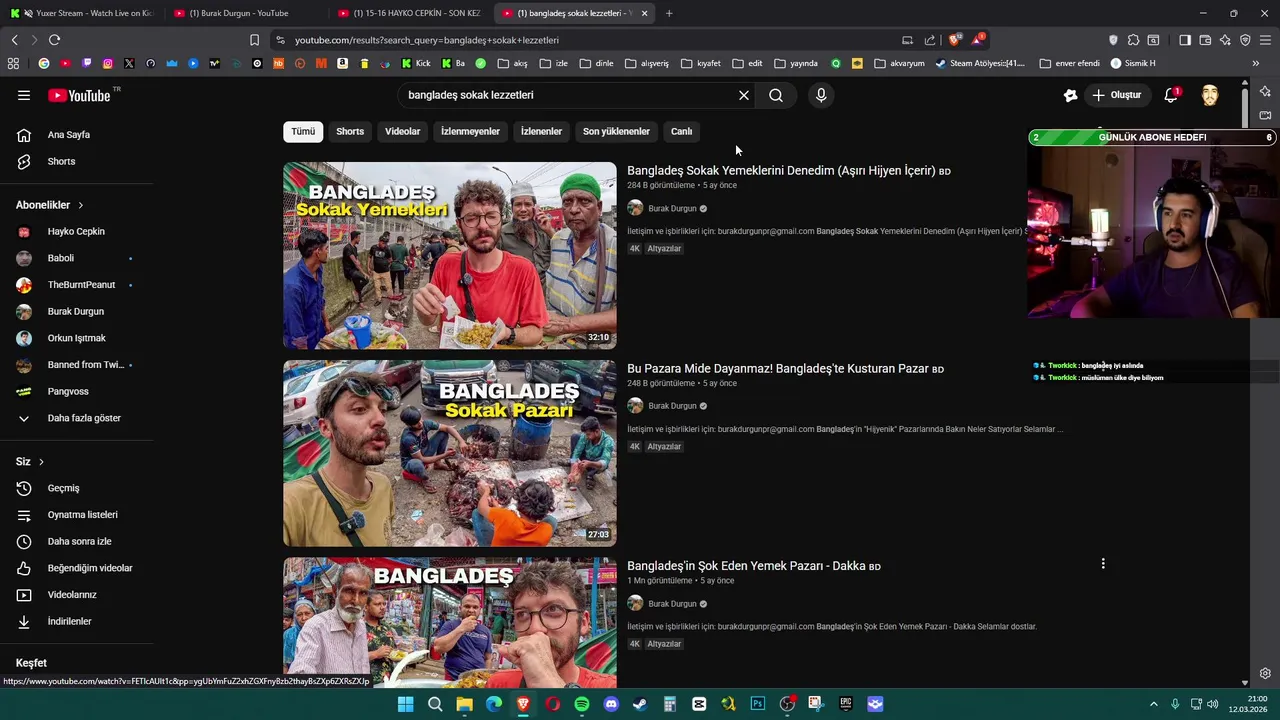Open the Kick bookmark
Screen dimensions: 1280x720
click(x=416, y=63)
